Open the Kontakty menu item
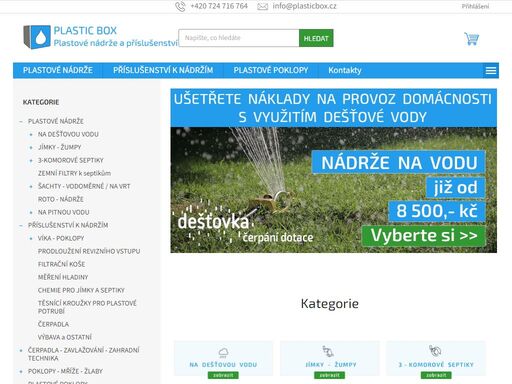Viewport: 512px width, 384px height. point(345,70)
